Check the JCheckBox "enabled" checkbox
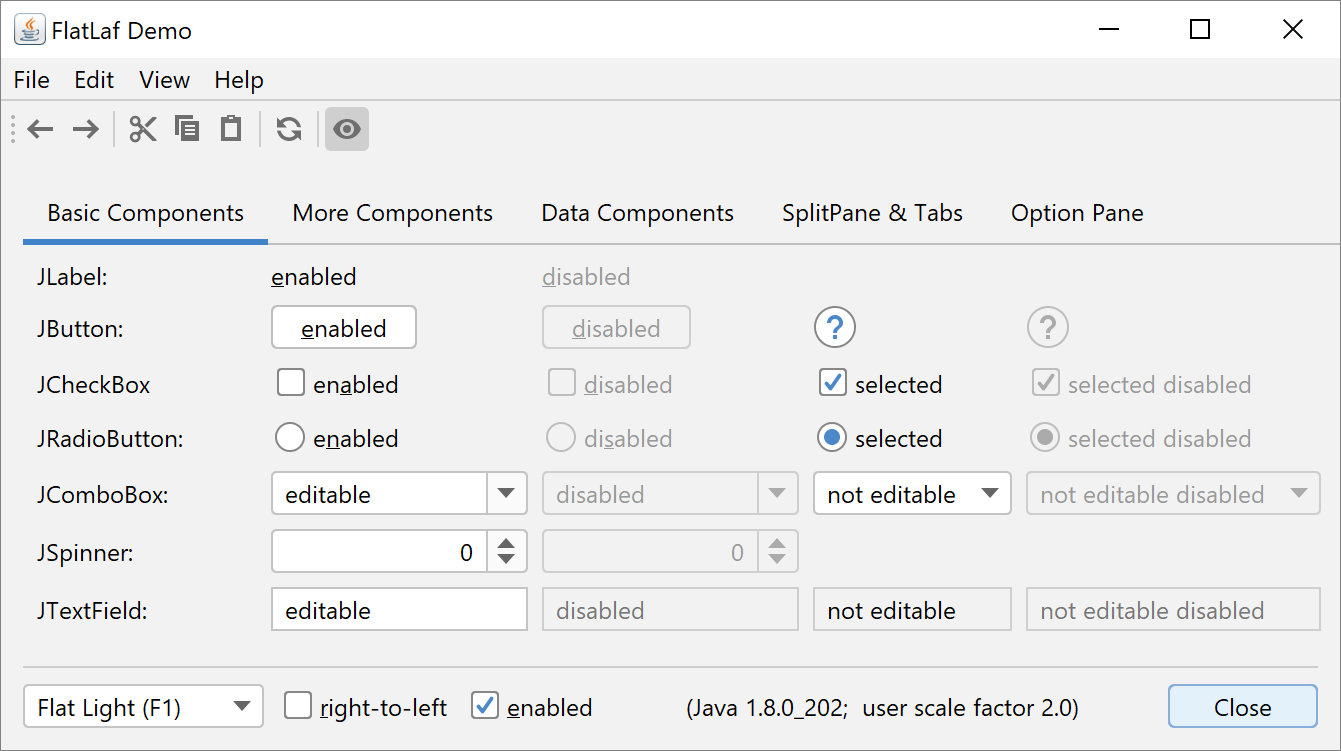The height and width of the screenshot is (751, 1341). click(x=290, y=383)
